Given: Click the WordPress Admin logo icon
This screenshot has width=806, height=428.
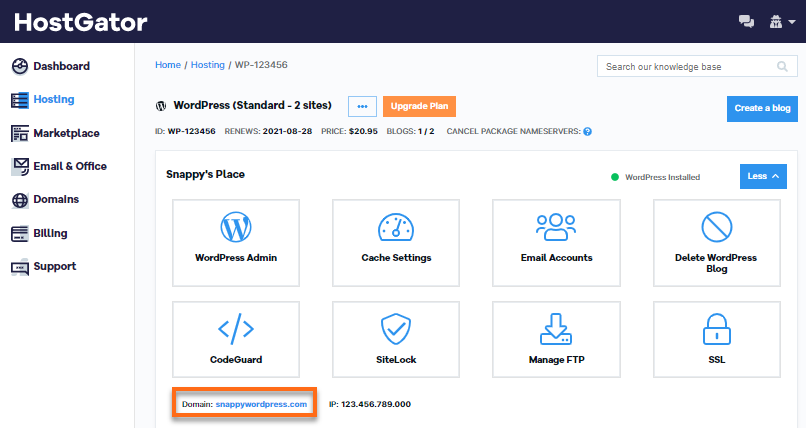Looking at the screenshot, I should coord(236,227).
